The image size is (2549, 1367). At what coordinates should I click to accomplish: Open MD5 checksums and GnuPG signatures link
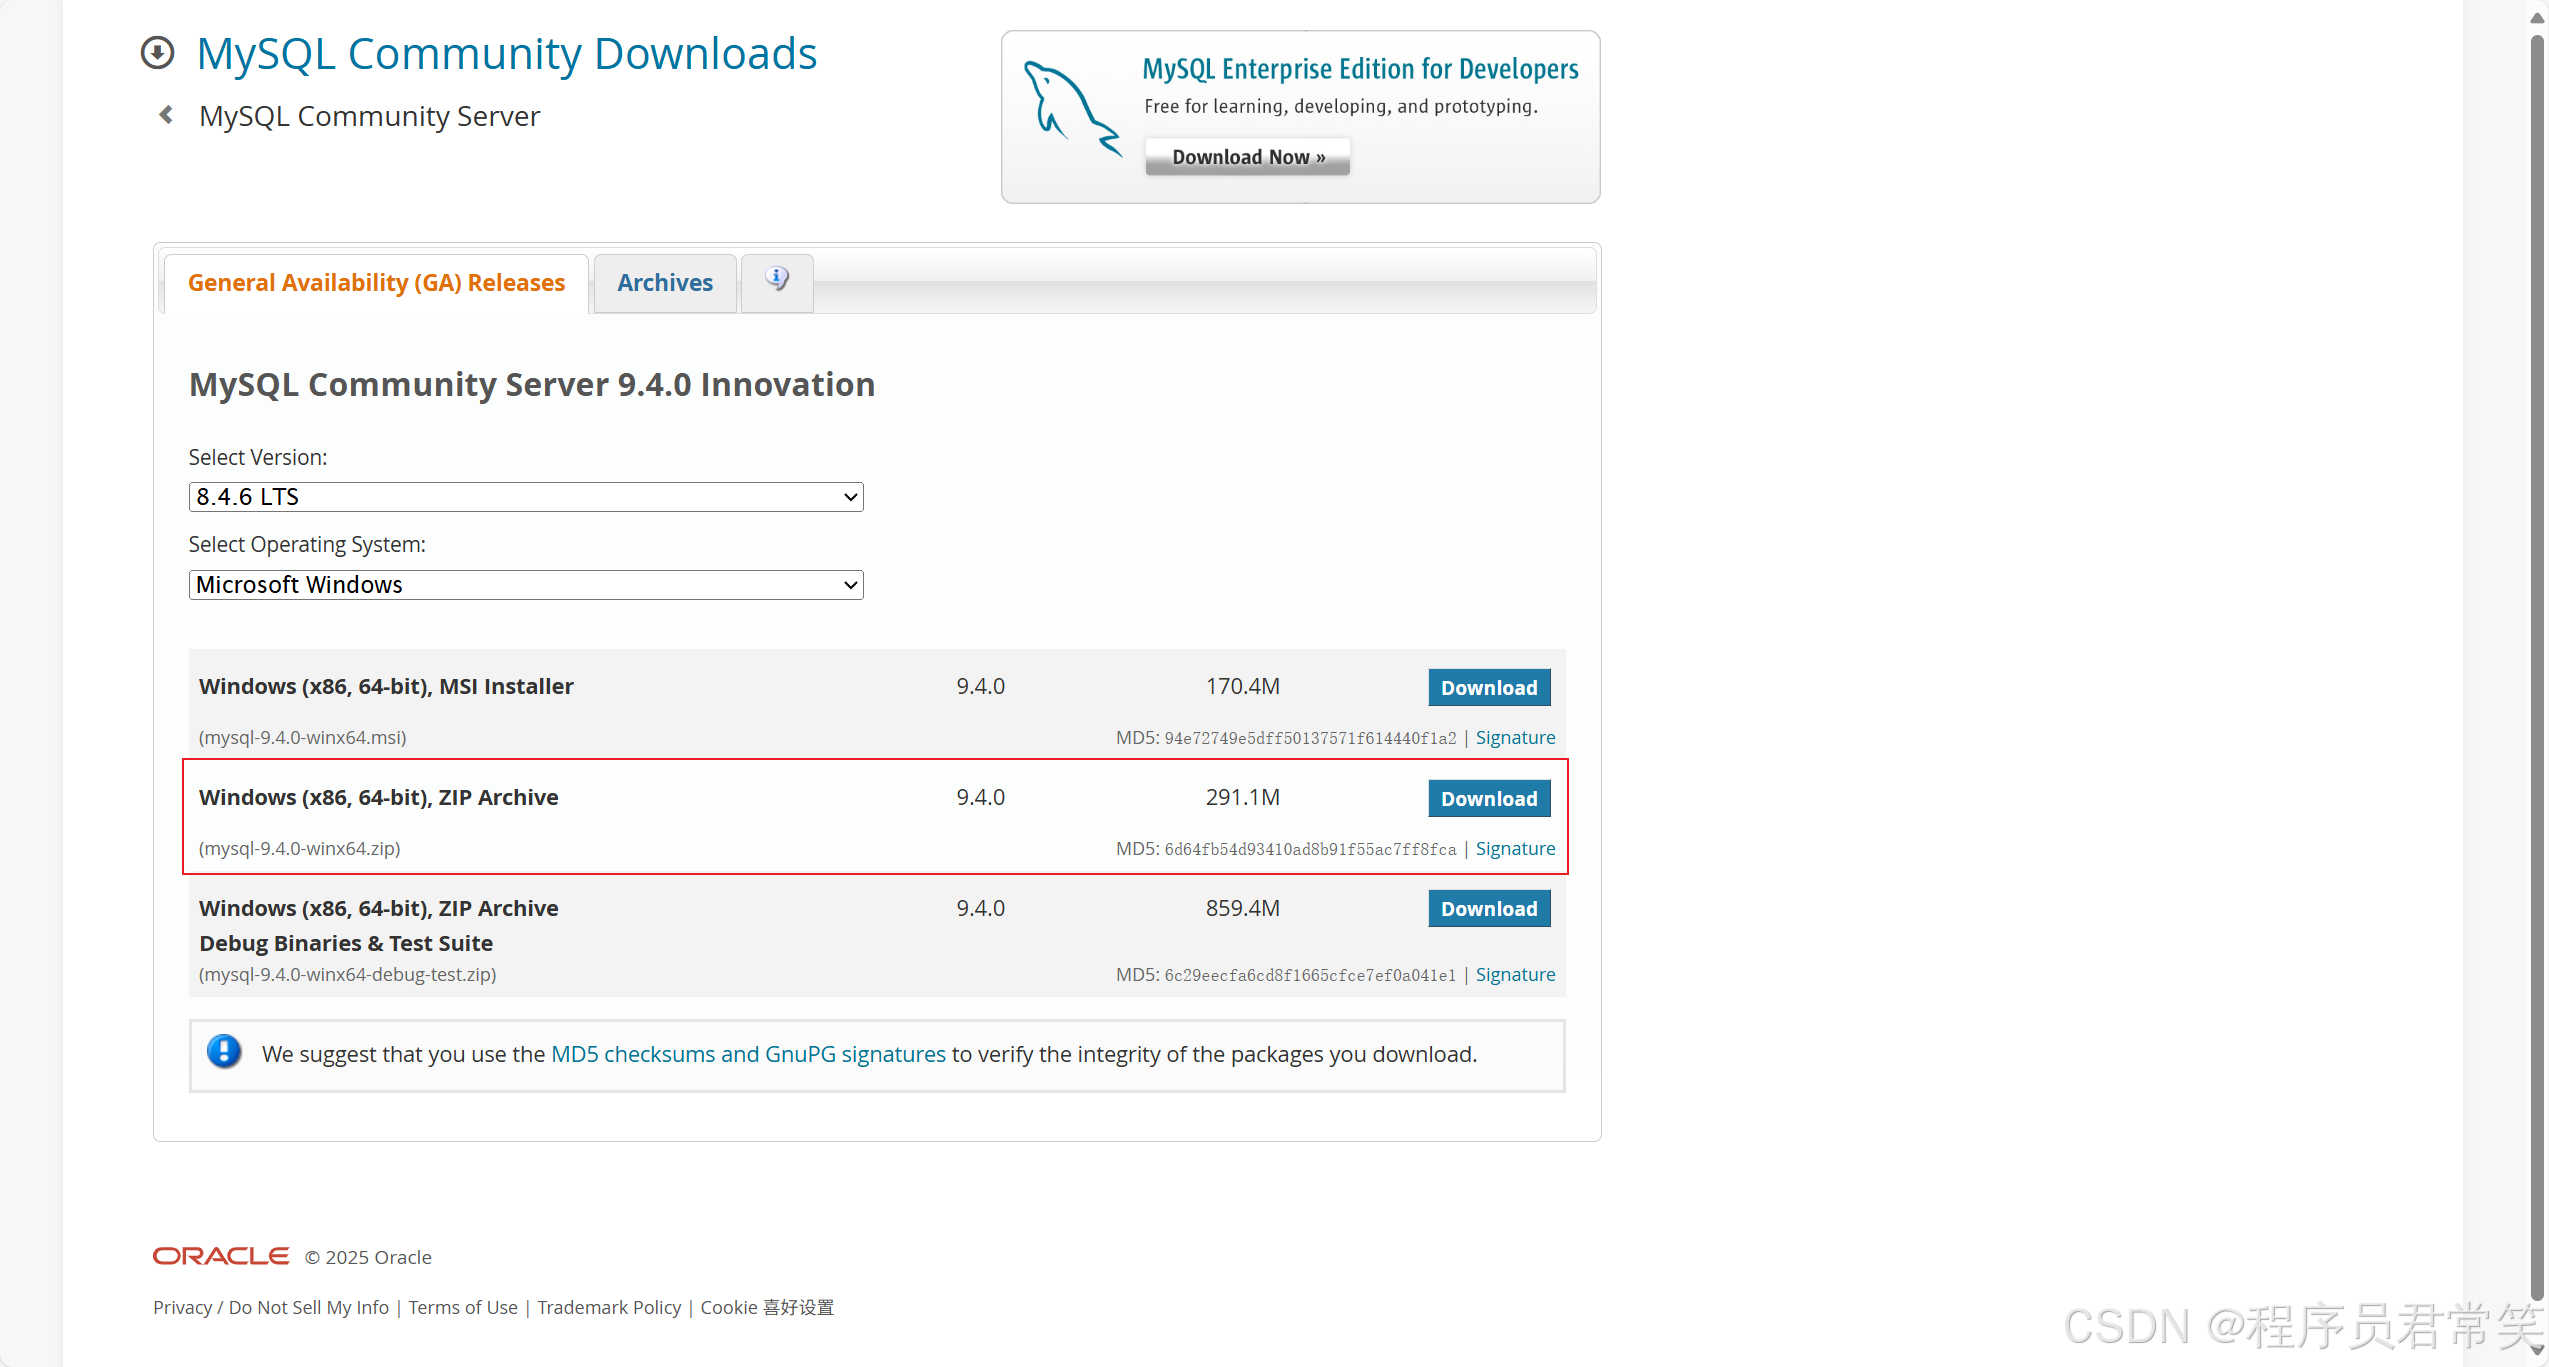[748, 1054]
